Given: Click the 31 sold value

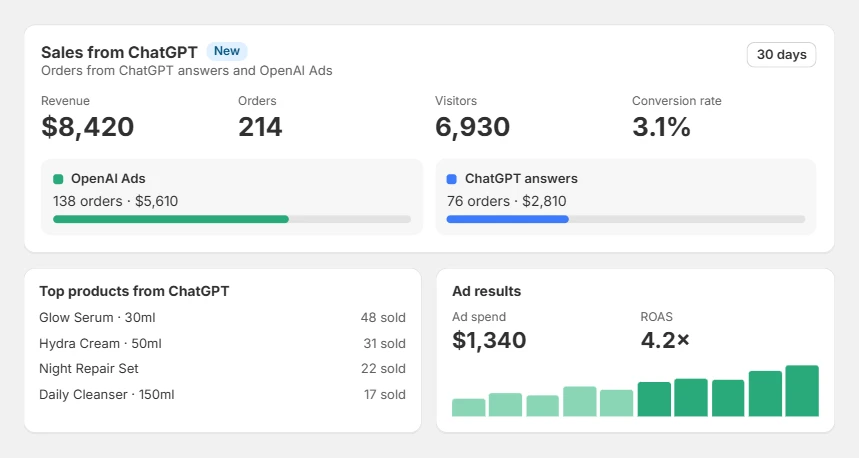Looking at the screenshot, I should click(385, 344).
